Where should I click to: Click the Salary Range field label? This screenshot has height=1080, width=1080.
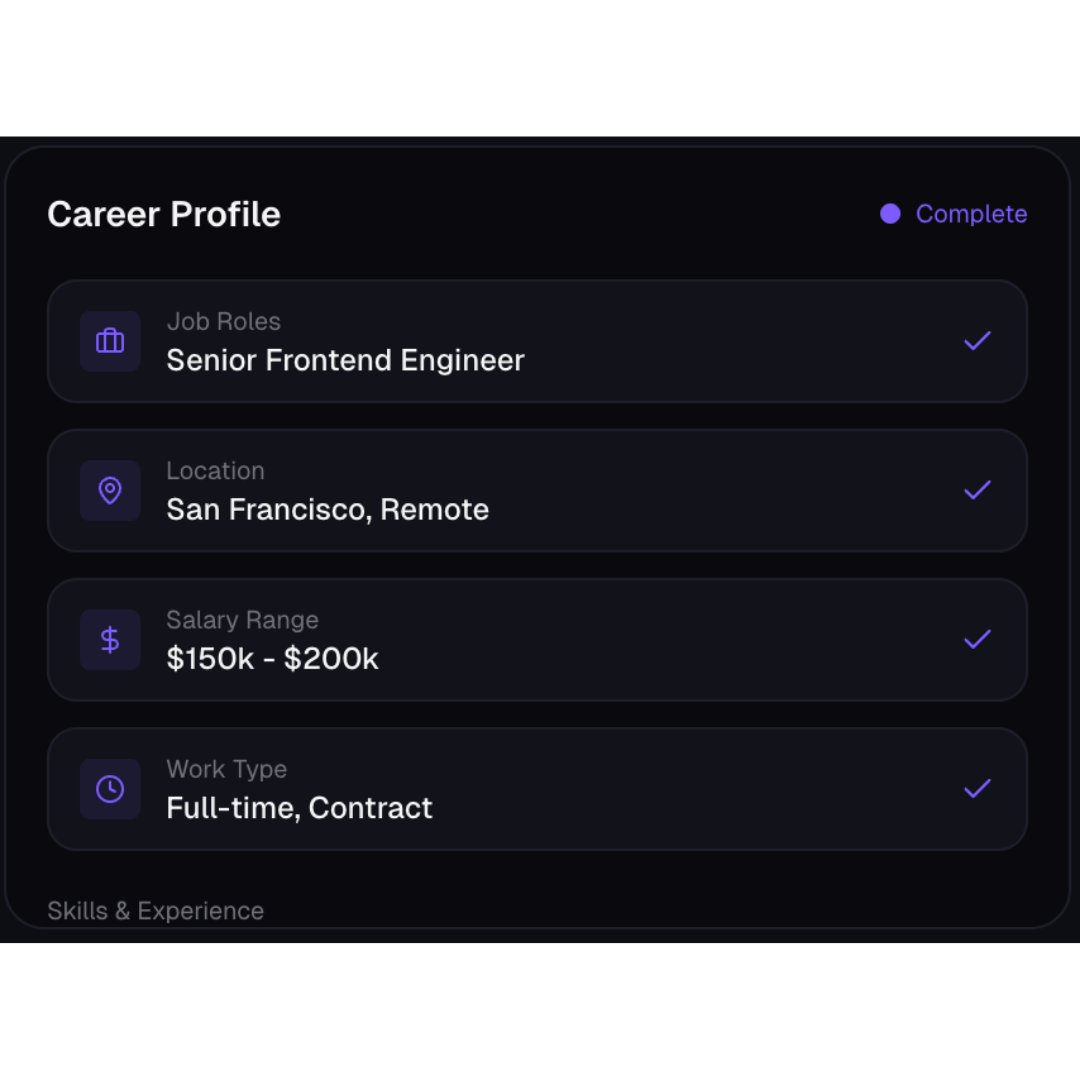242,620
